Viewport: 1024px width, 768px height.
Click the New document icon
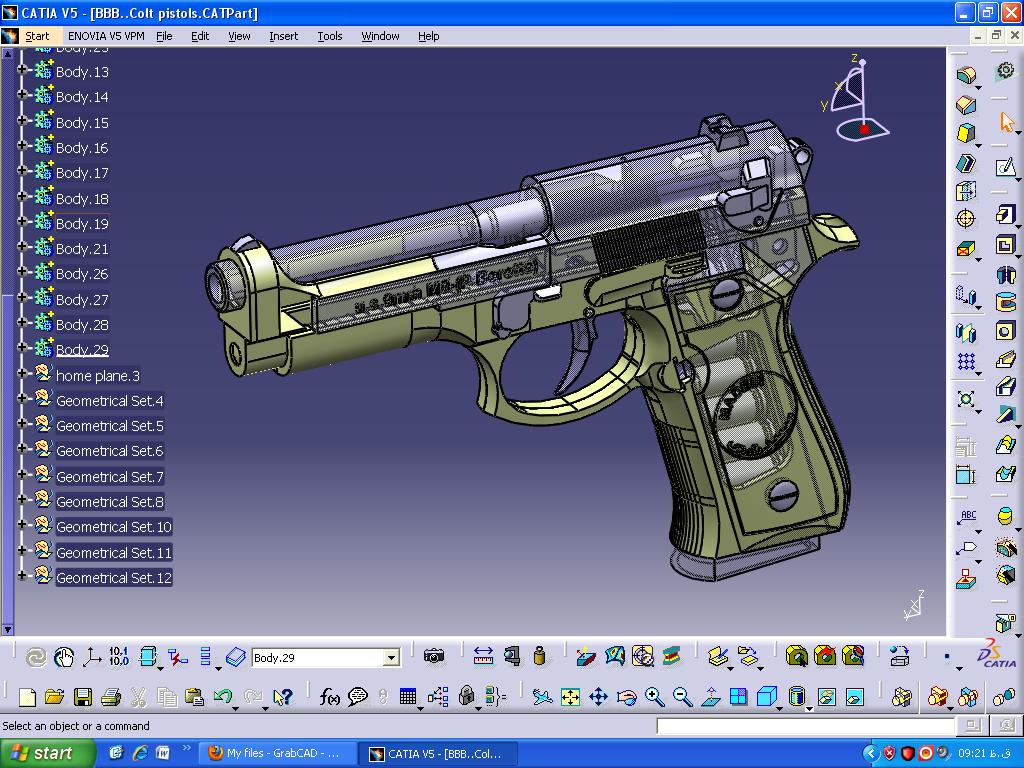(x=27, y=697)
